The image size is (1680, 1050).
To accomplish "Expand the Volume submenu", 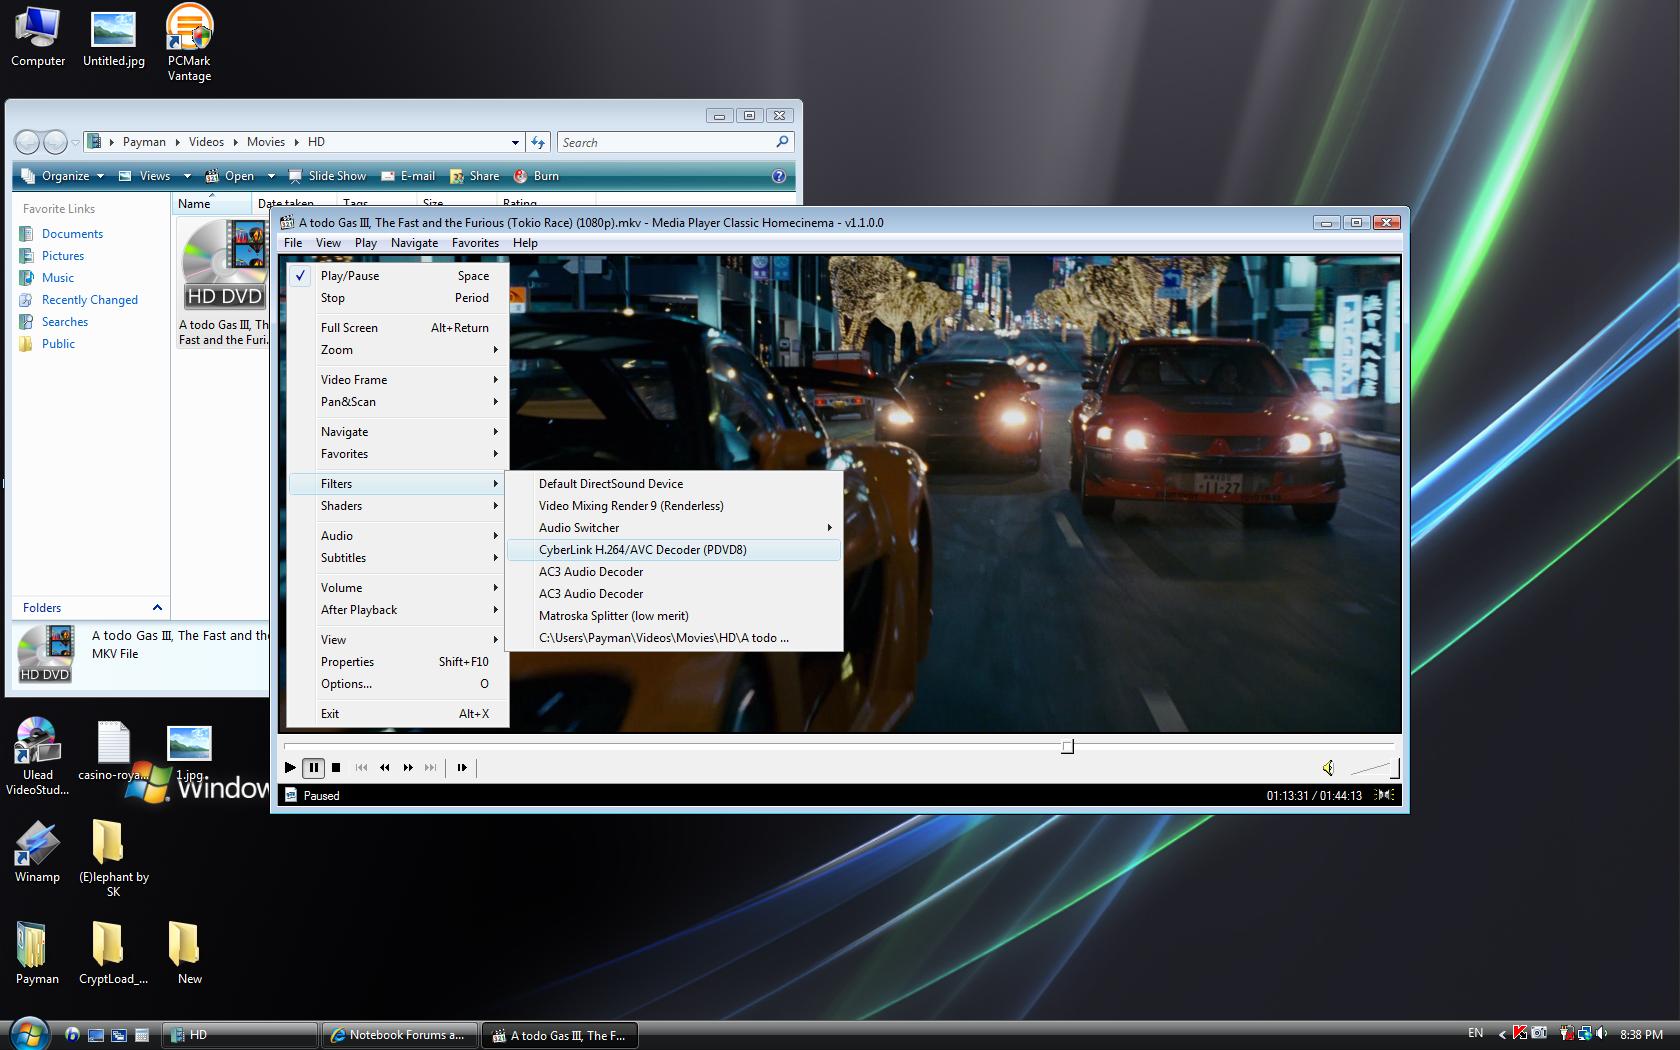I will click(398, 588).
